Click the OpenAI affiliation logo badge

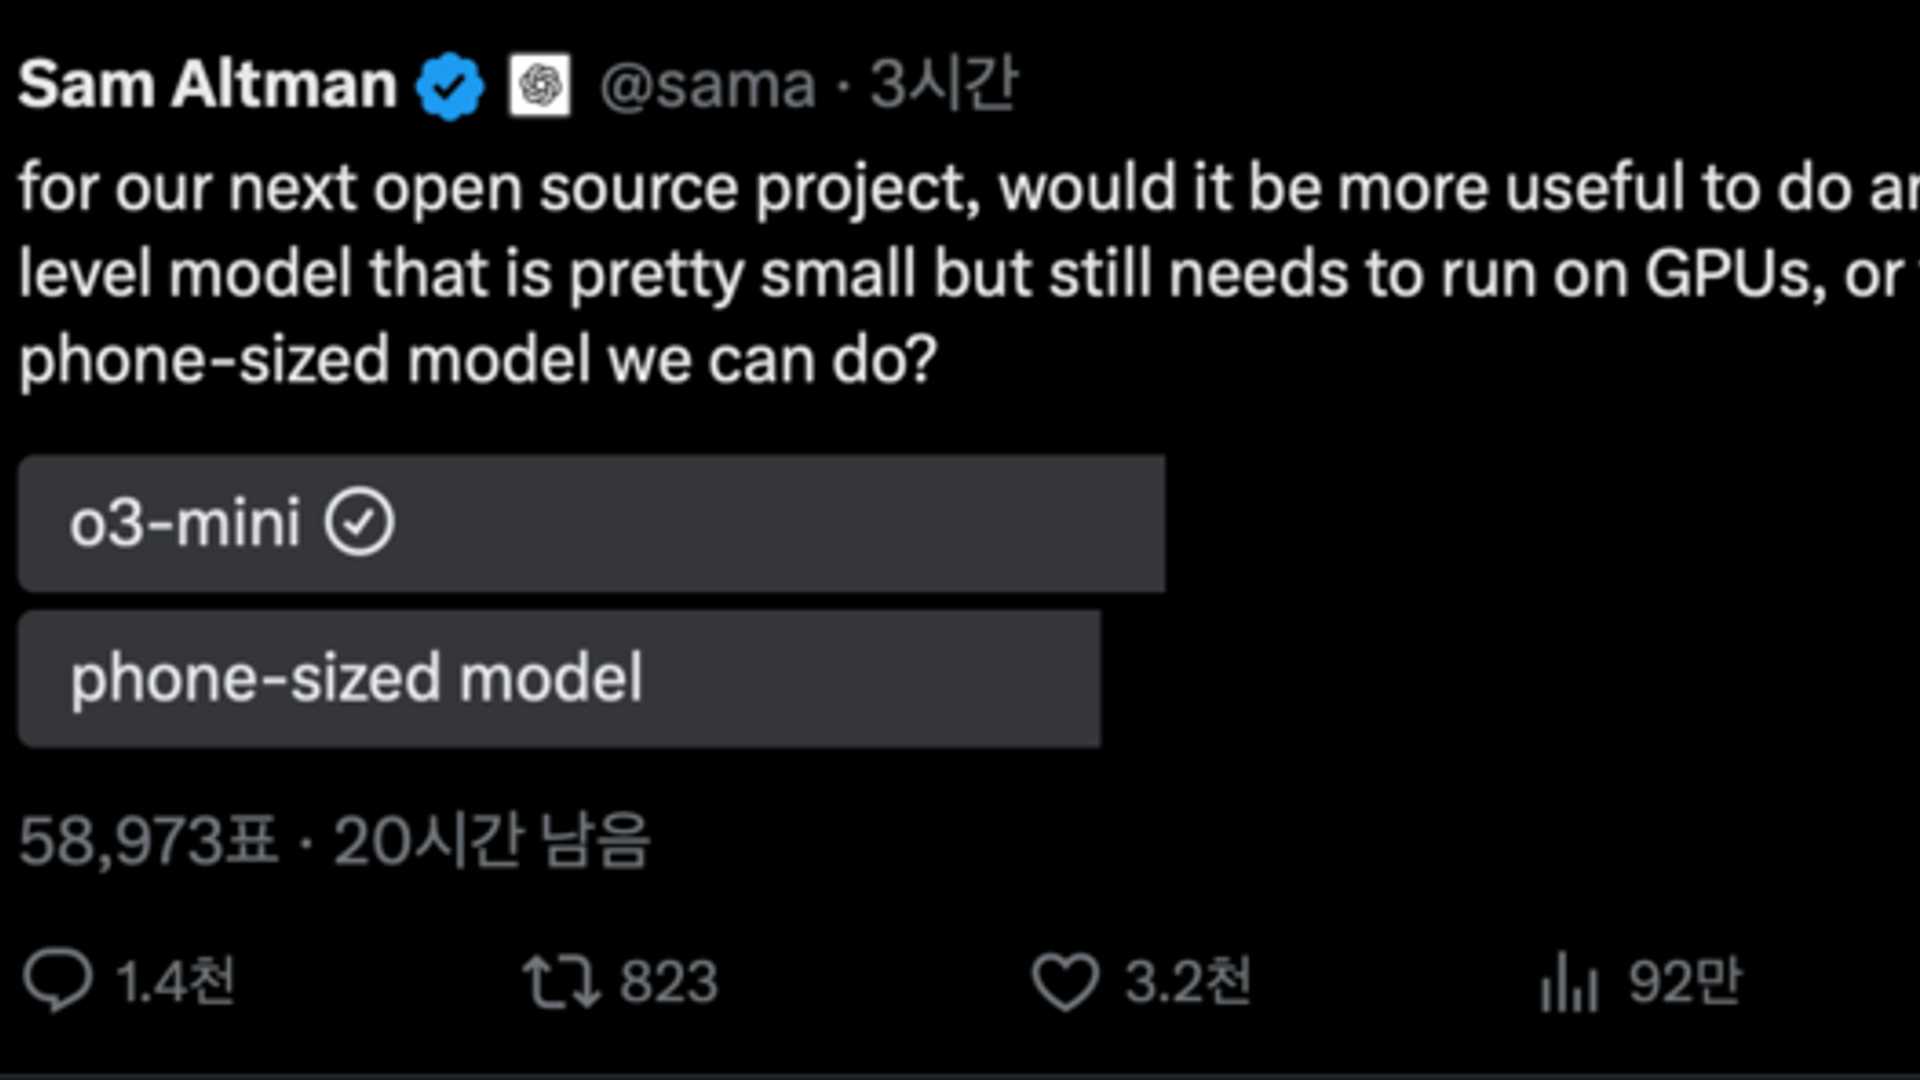(539, 86)
